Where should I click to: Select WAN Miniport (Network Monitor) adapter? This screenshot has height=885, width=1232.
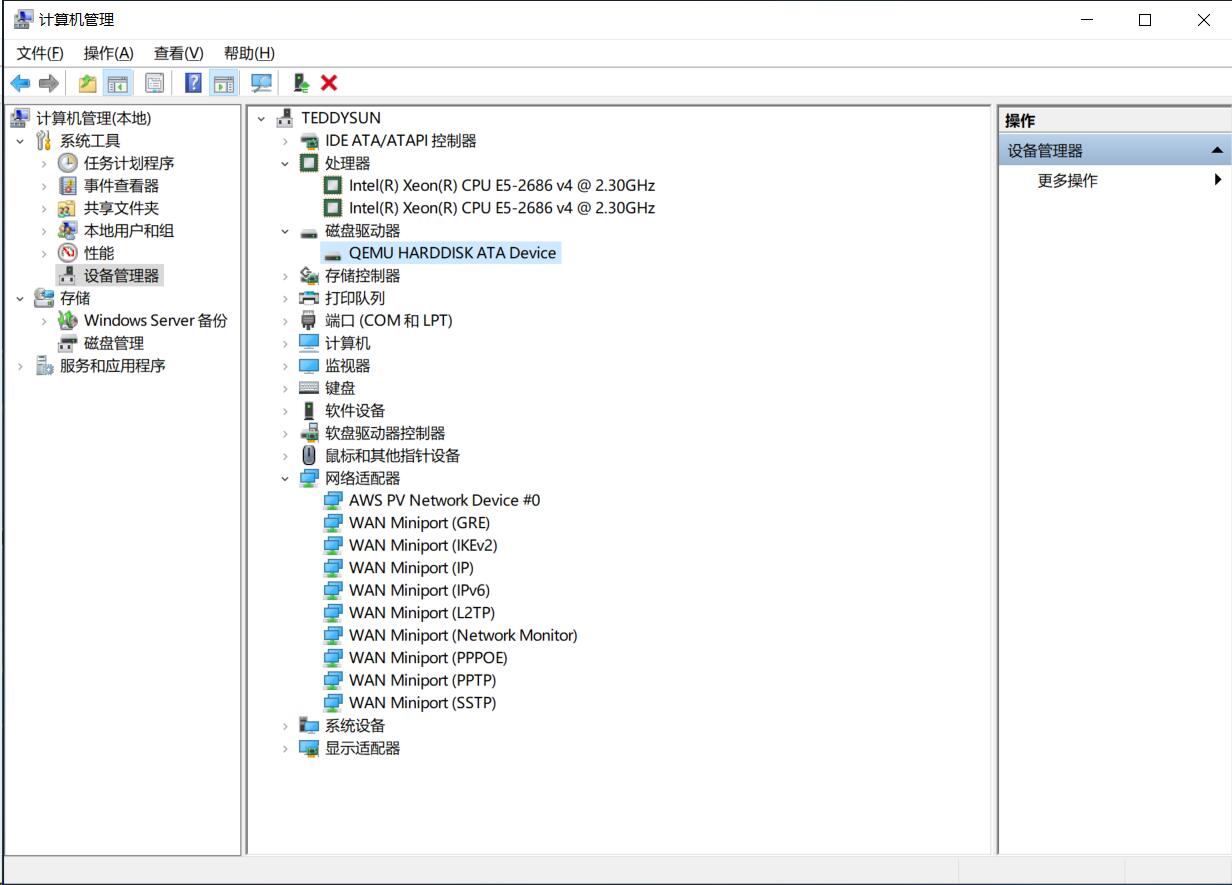tap(463, 635)
